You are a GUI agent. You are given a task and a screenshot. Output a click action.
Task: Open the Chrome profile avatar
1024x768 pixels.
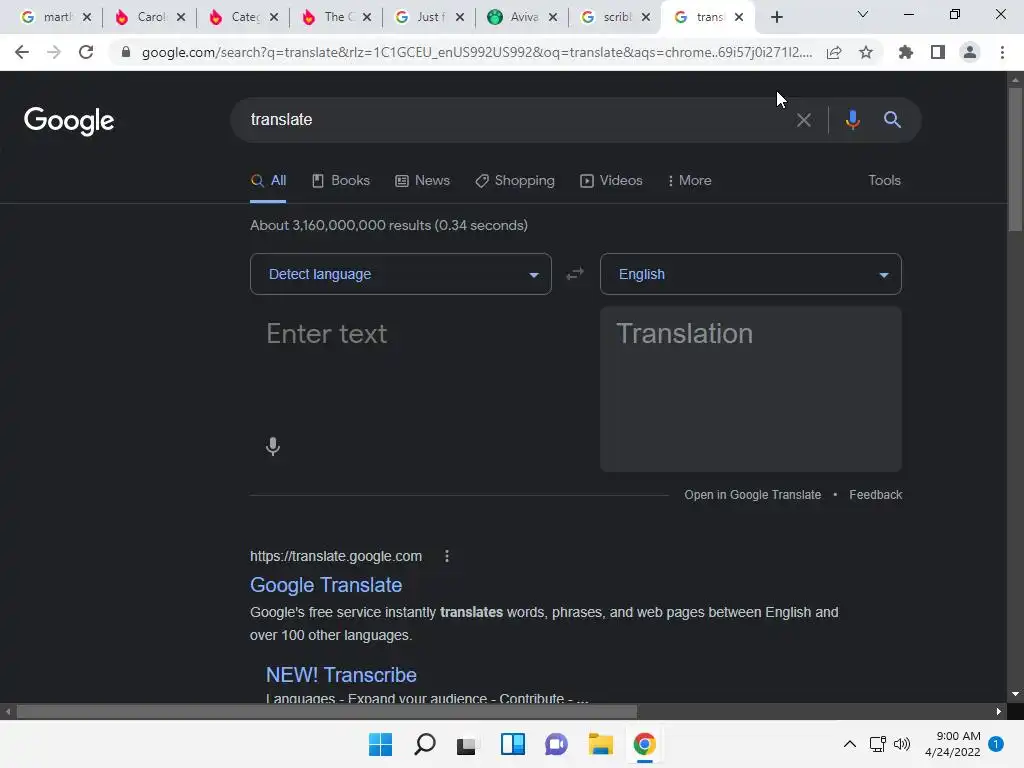click(970, 52)
